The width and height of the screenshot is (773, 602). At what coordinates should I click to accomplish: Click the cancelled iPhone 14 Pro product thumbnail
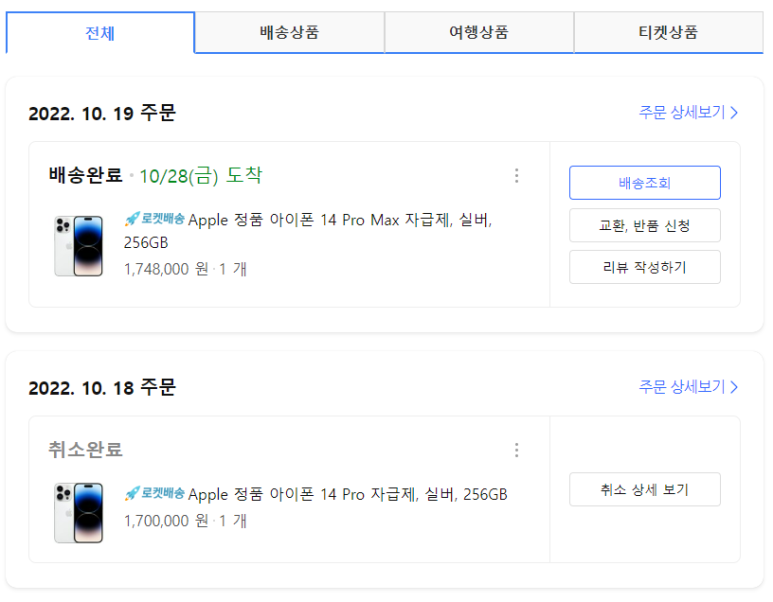79,513
